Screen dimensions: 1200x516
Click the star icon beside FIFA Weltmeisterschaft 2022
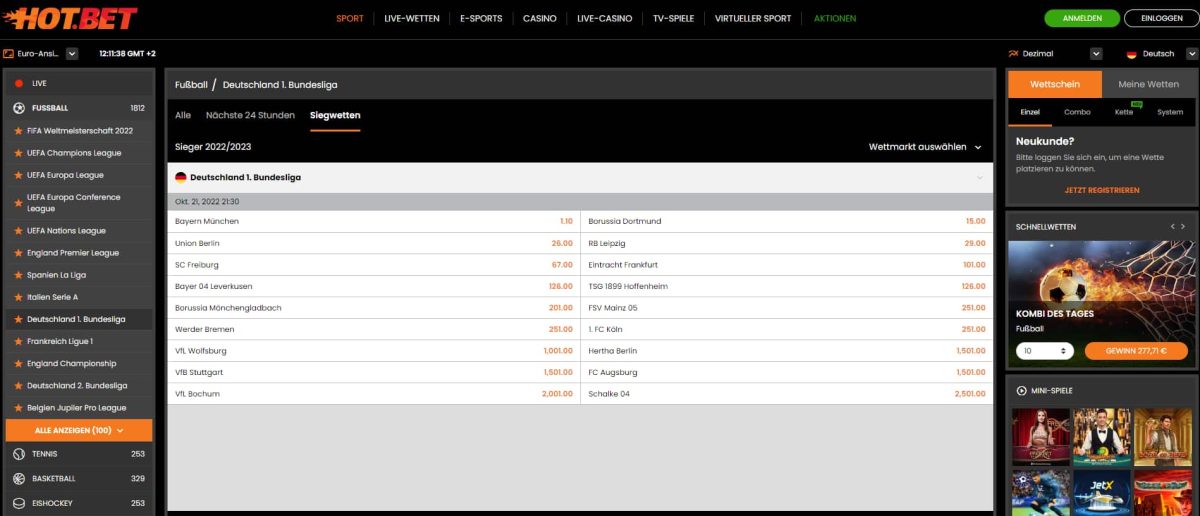point(18,131)
